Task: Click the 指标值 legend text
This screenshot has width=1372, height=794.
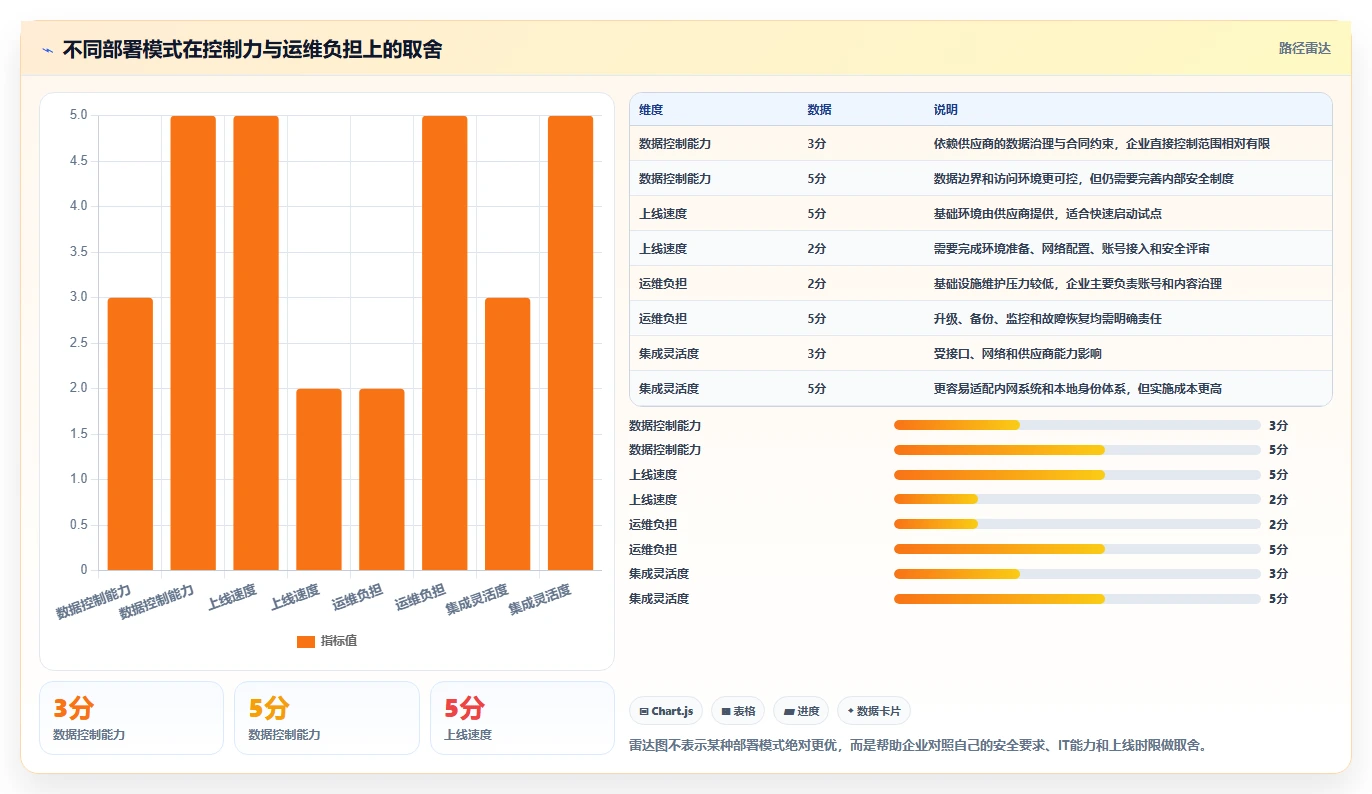Action: coord(338,641)
